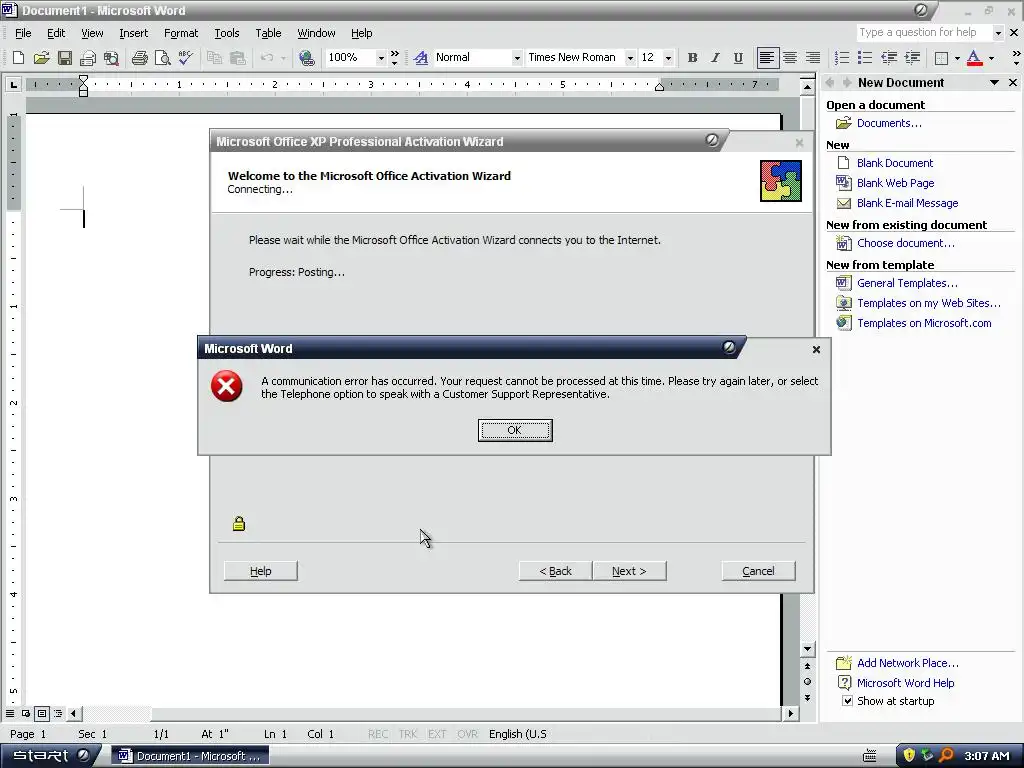
Task: Toggle Bold formatting button
Action: (x=692, y=58)
